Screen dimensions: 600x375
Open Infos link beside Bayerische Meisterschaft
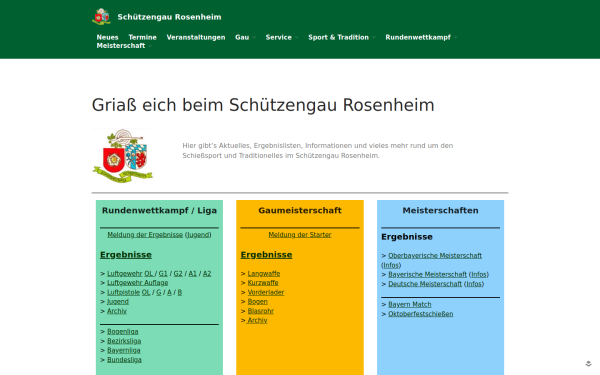click(479, 274)
